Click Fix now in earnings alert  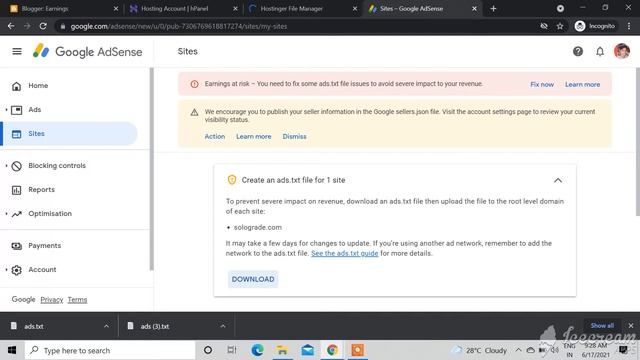pyautogui.click(x=542, y=84)
